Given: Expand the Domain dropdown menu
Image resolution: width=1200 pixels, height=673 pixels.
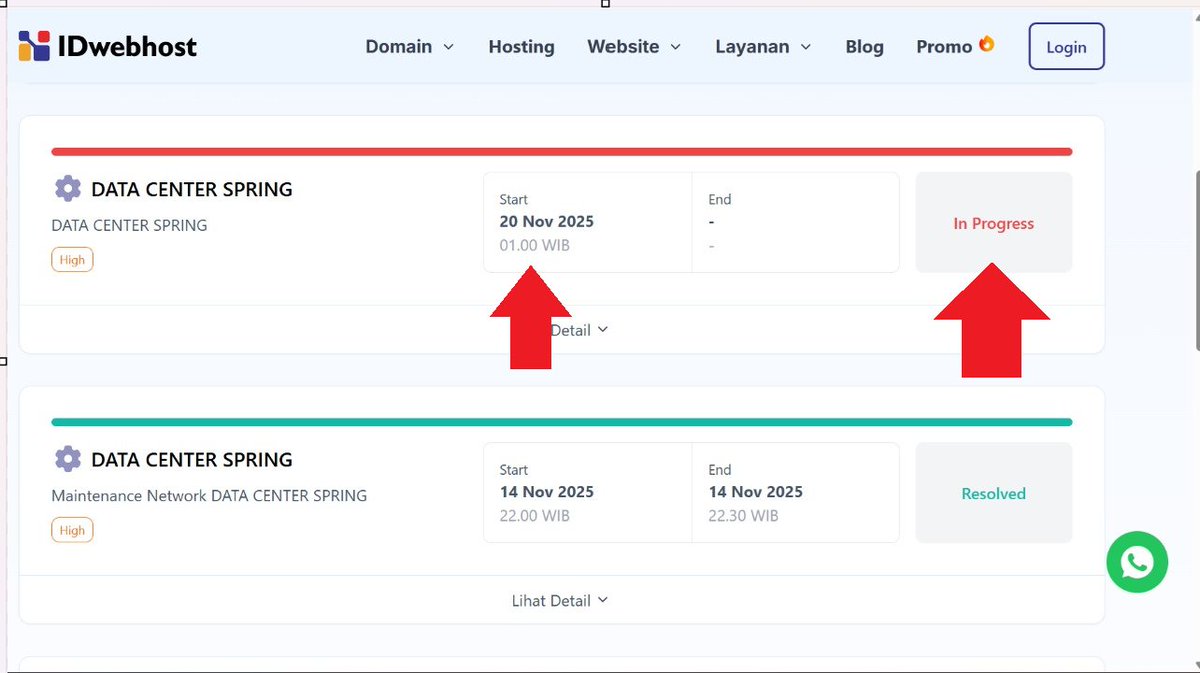Looking at the screenshot, I should coord(410,47).
